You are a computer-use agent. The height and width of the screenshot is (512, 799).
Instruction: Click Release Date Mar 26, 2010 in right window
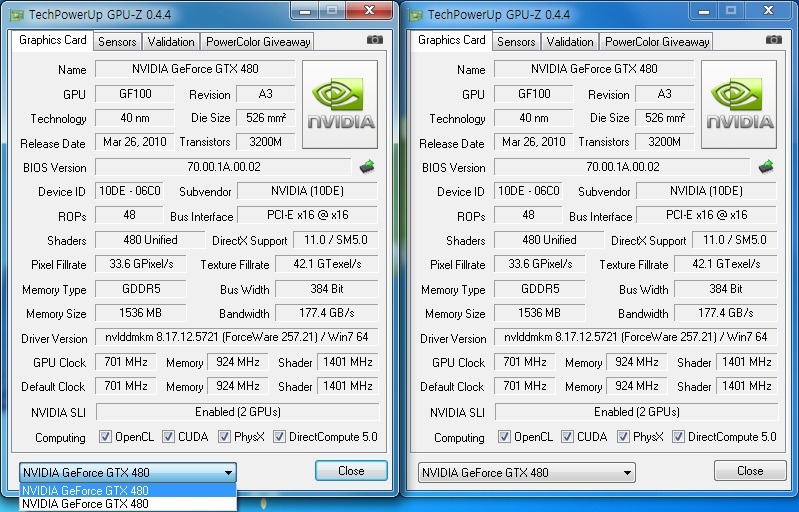pyautogui.click(x=534, y=142)
